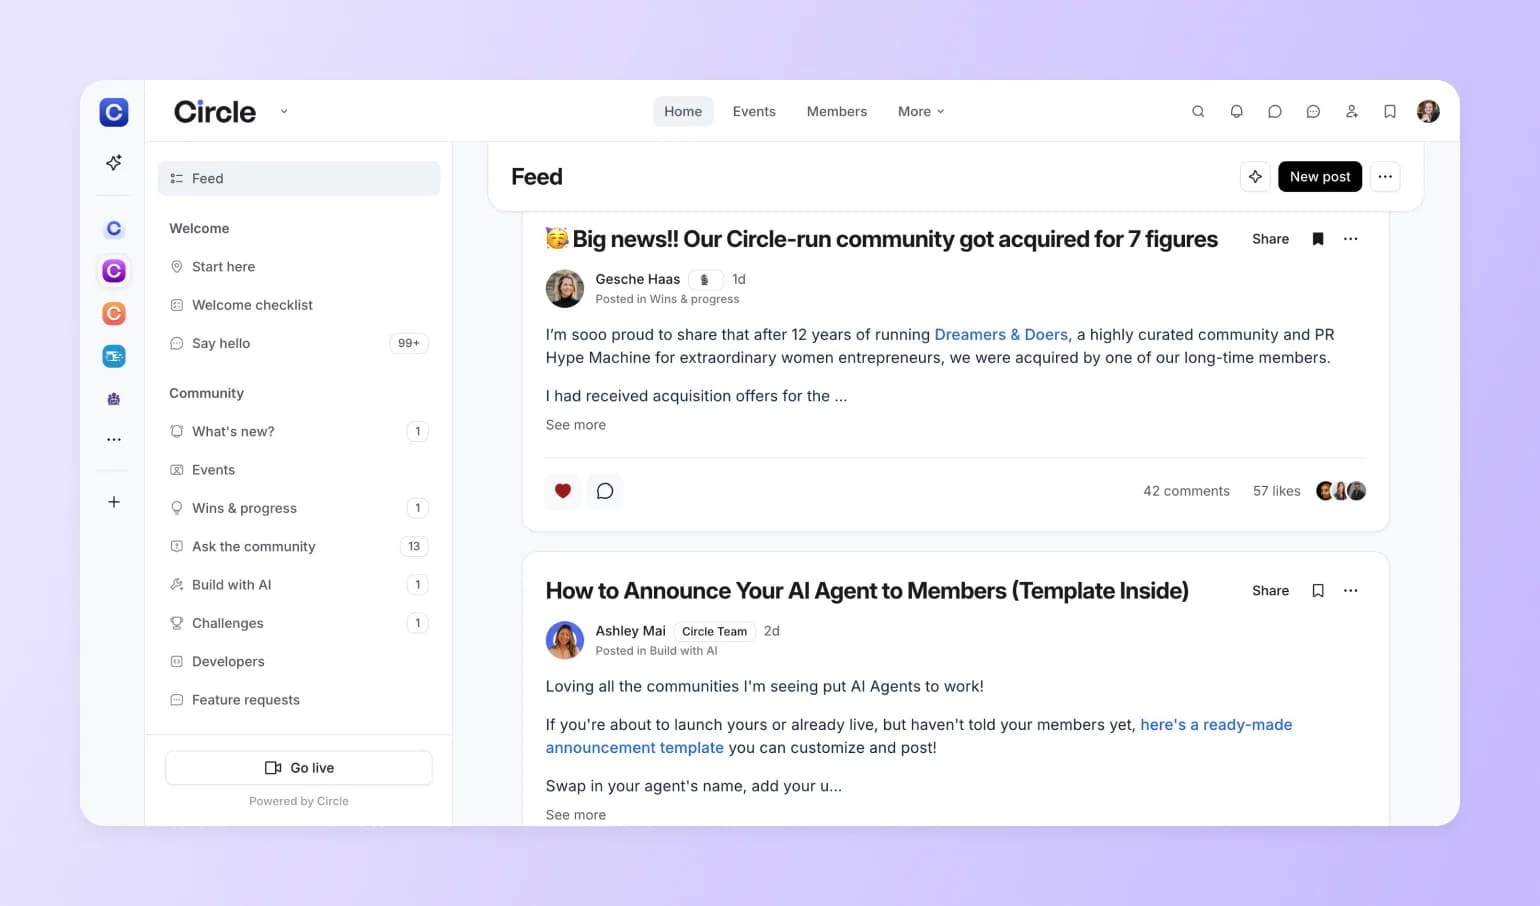1540x906 pixels.
Task: Click the Community section heading
Action: (x=206, y=393)
